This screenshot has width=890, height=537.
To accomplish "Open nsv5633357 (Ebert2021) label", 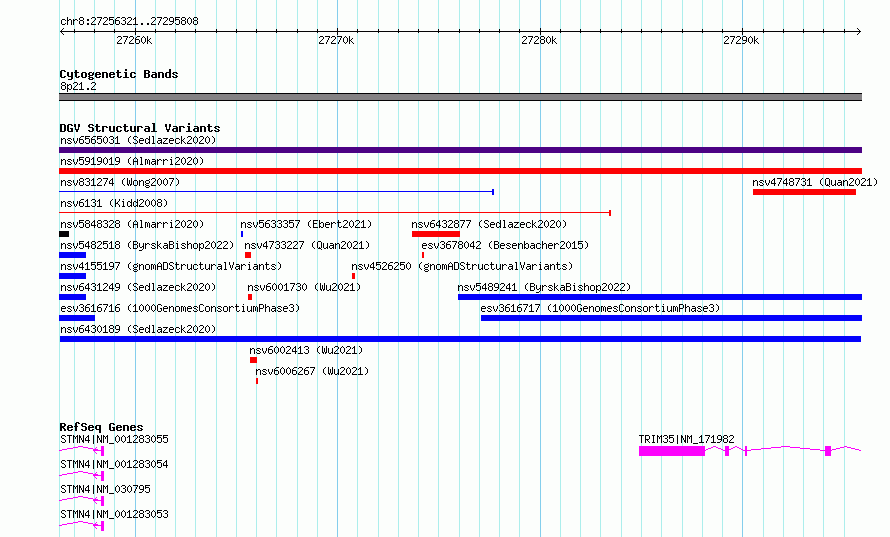I will [306, 224].
